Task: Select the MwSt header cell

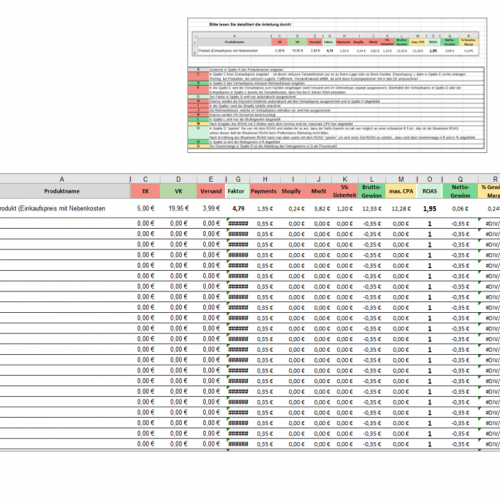Action: [x=318, y=191]
